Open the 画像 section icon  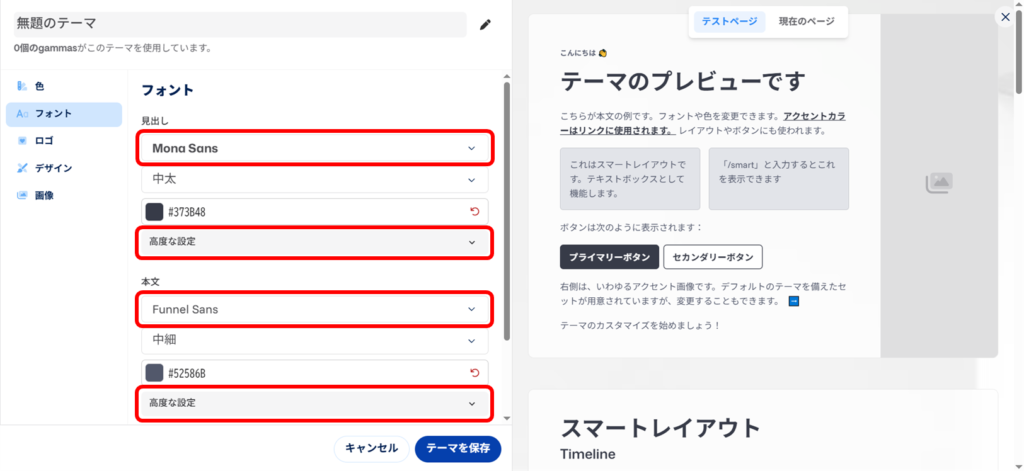point(22,195)
